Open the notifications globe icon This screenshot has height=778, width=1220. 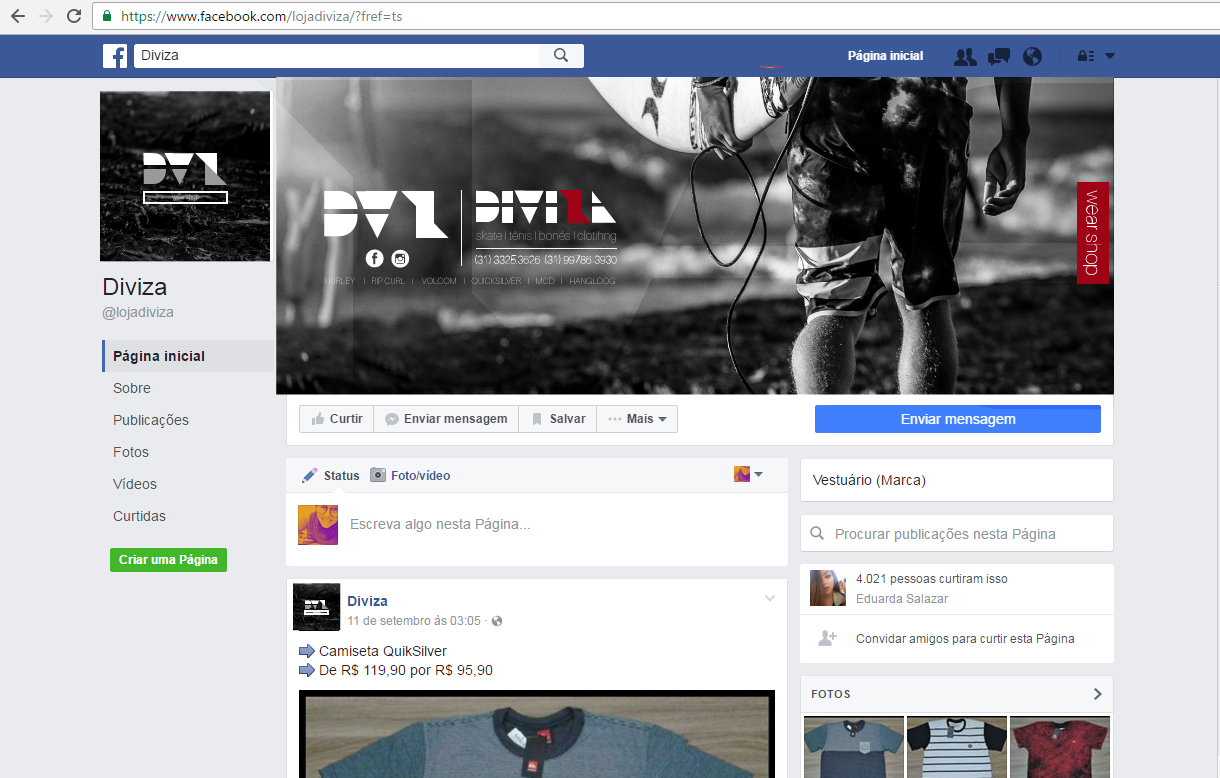pos(1033,57)
